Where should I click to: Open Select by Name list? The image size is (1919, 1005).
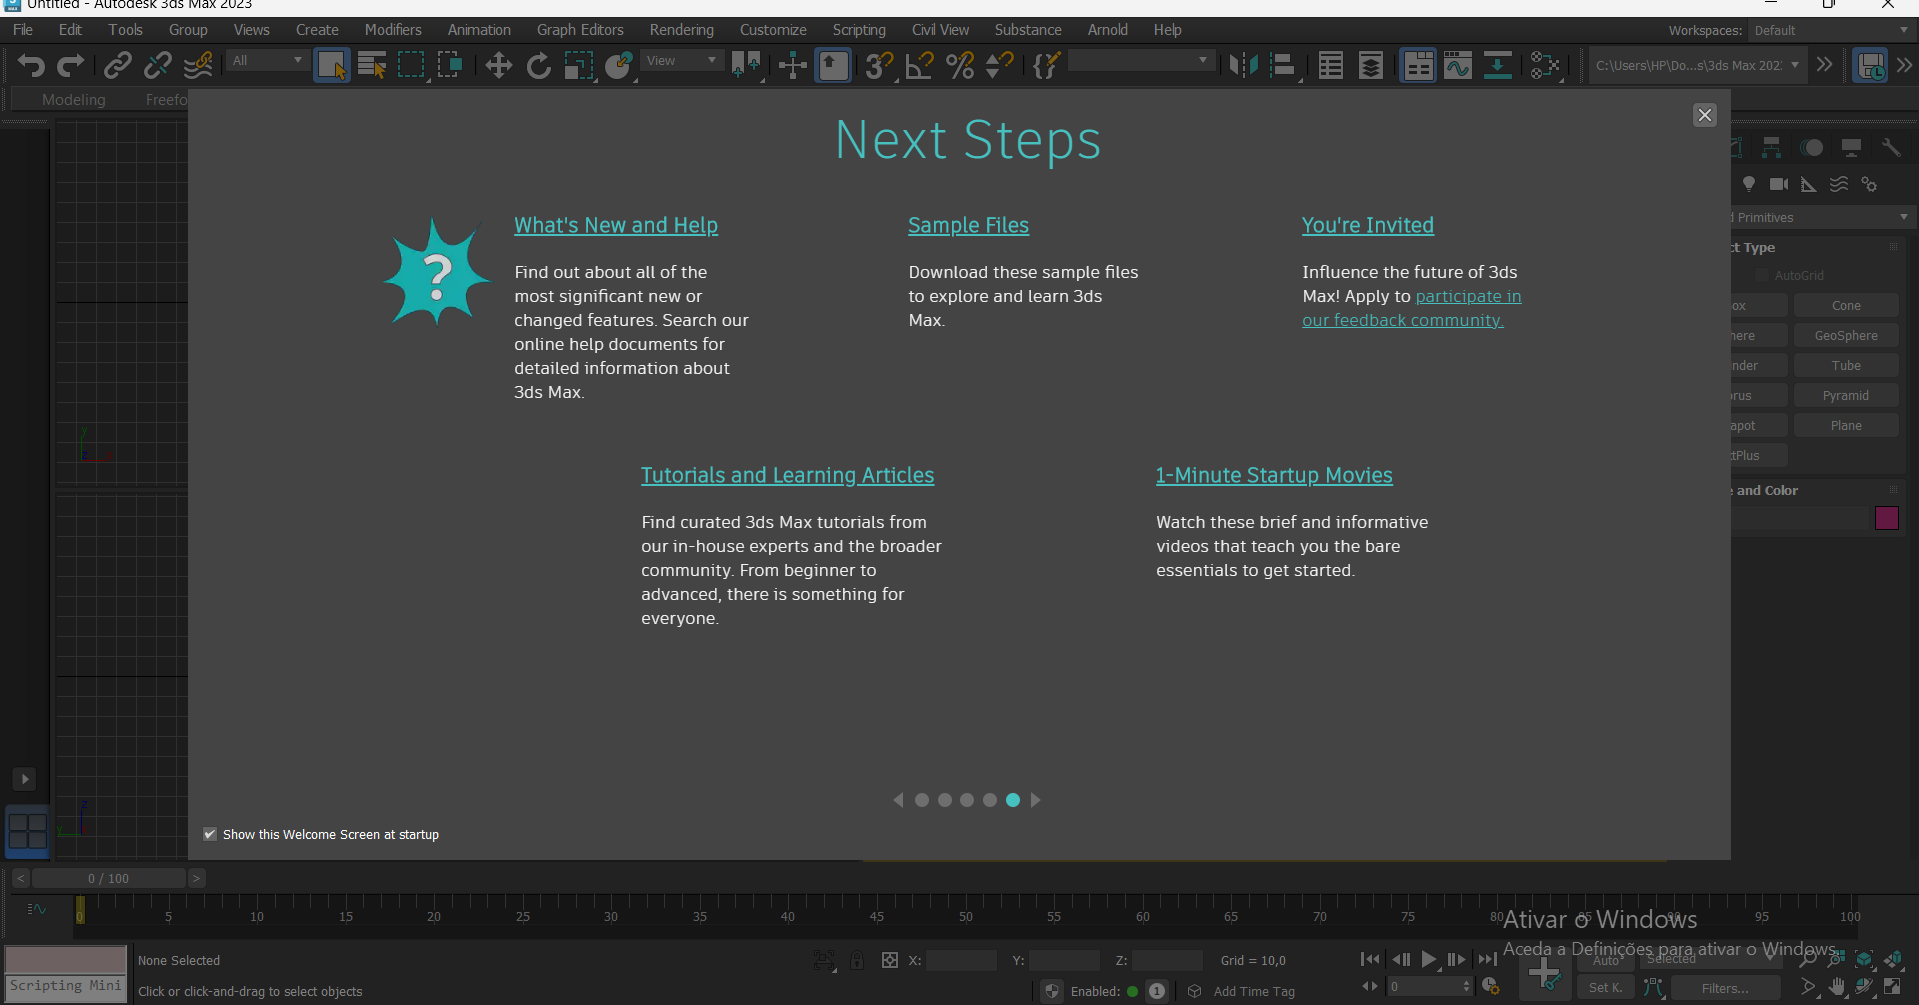click(372, 66)
